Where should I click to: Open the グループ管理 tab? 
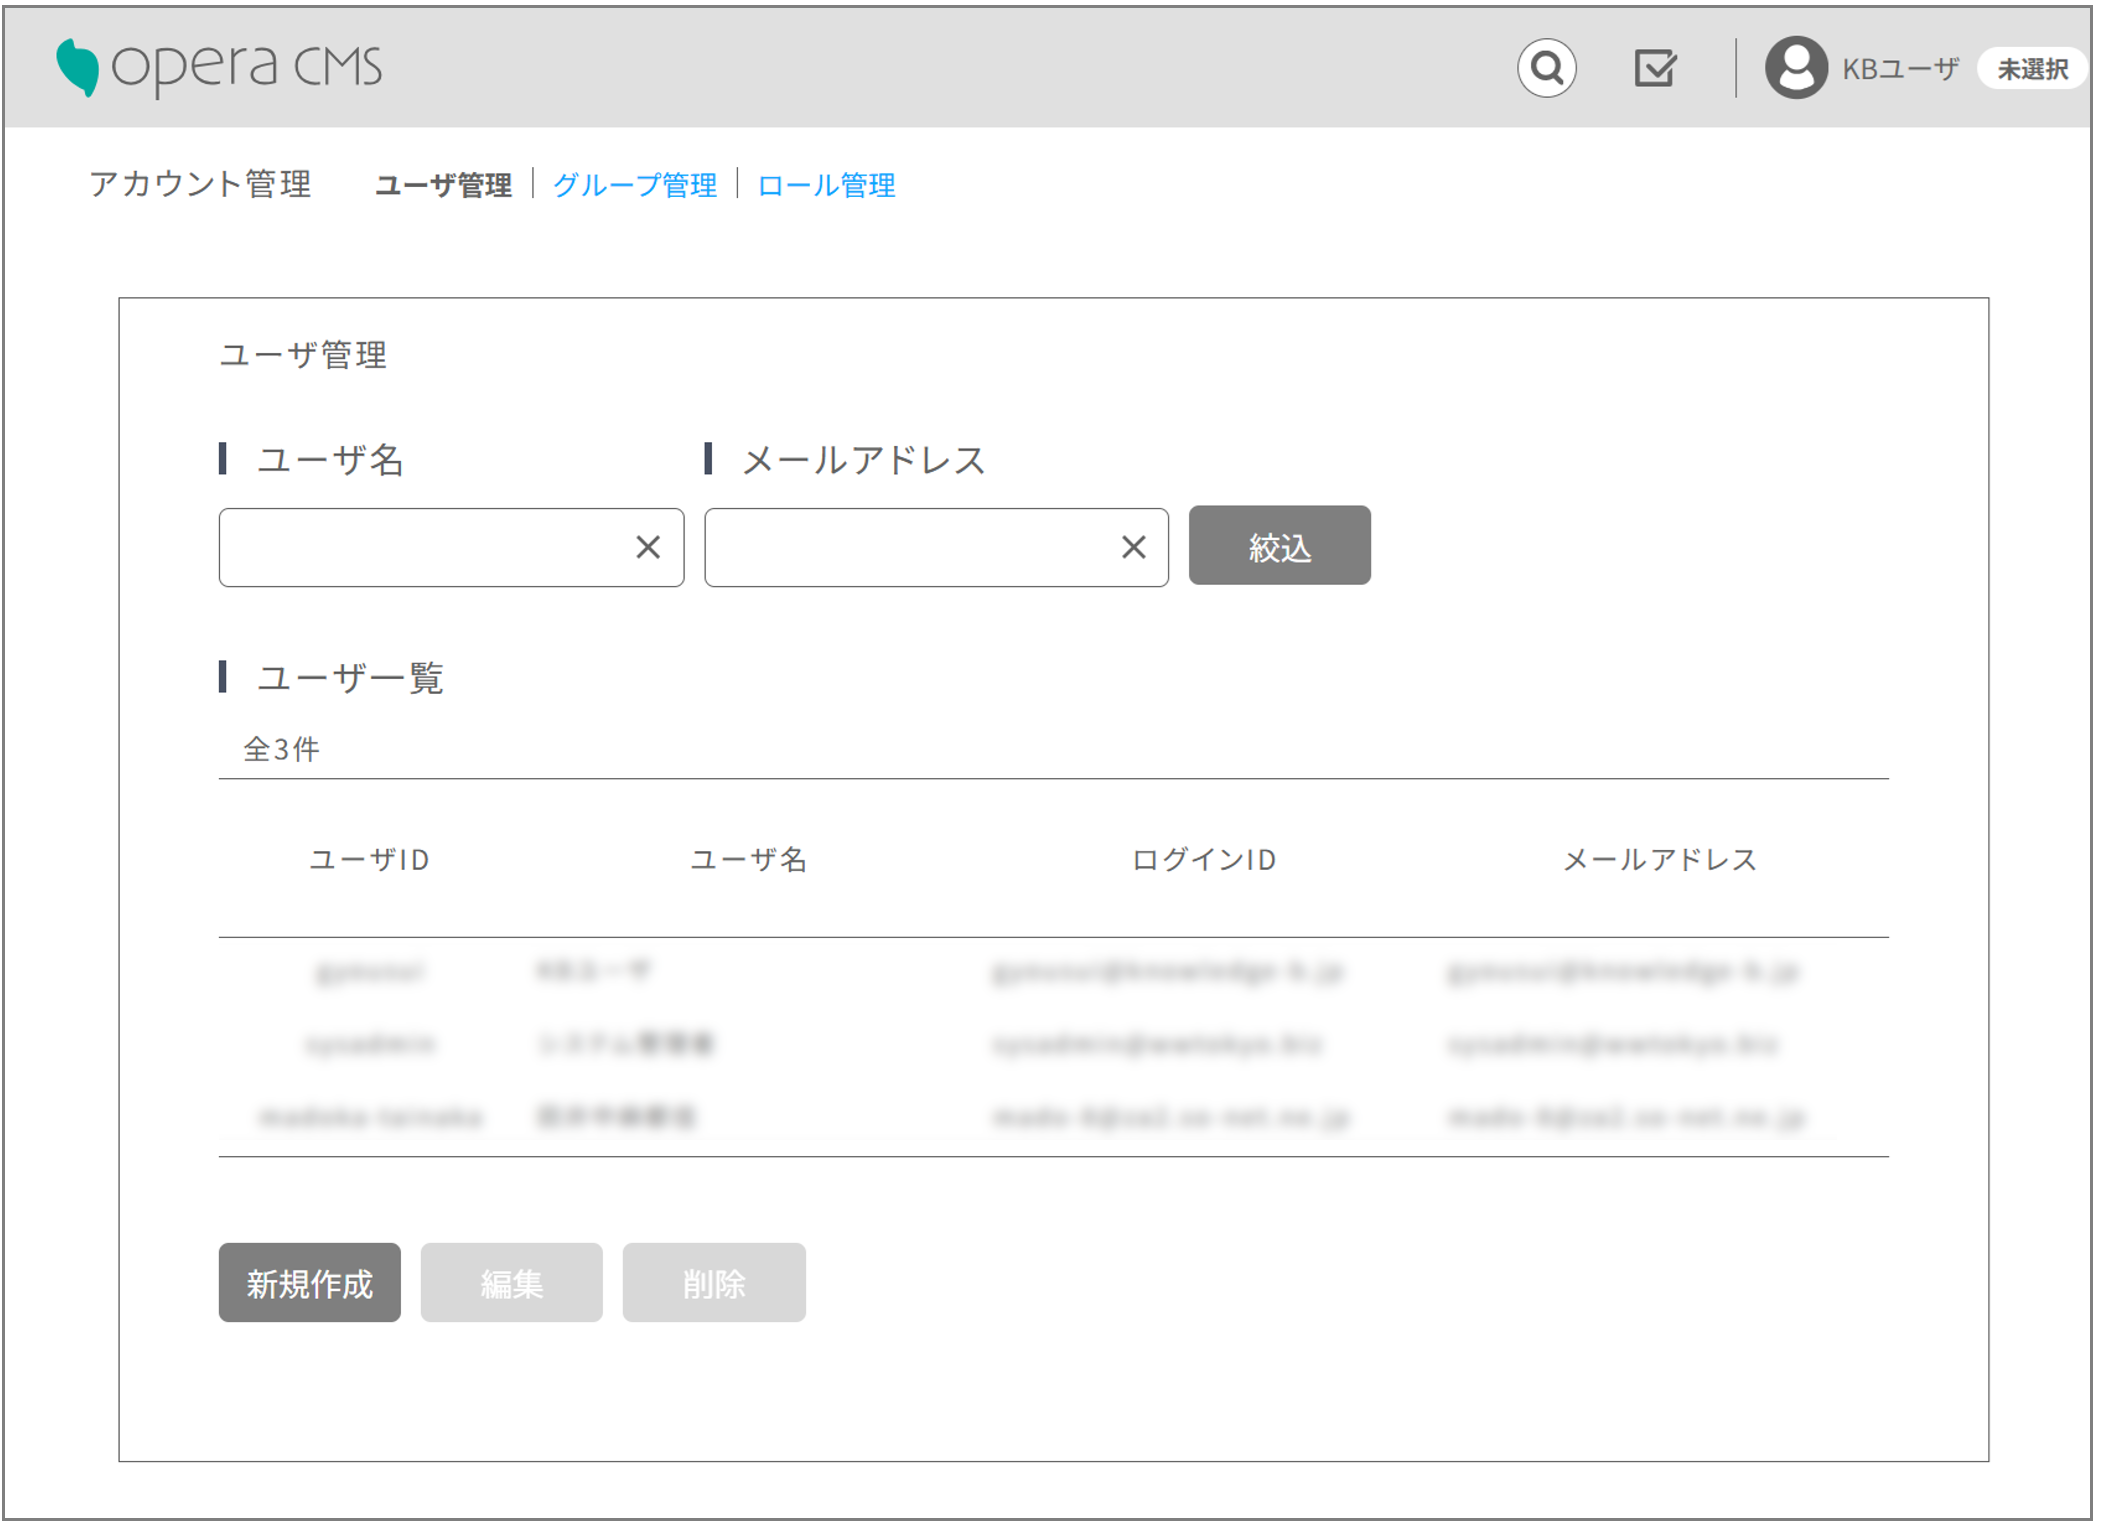(634, 185)
